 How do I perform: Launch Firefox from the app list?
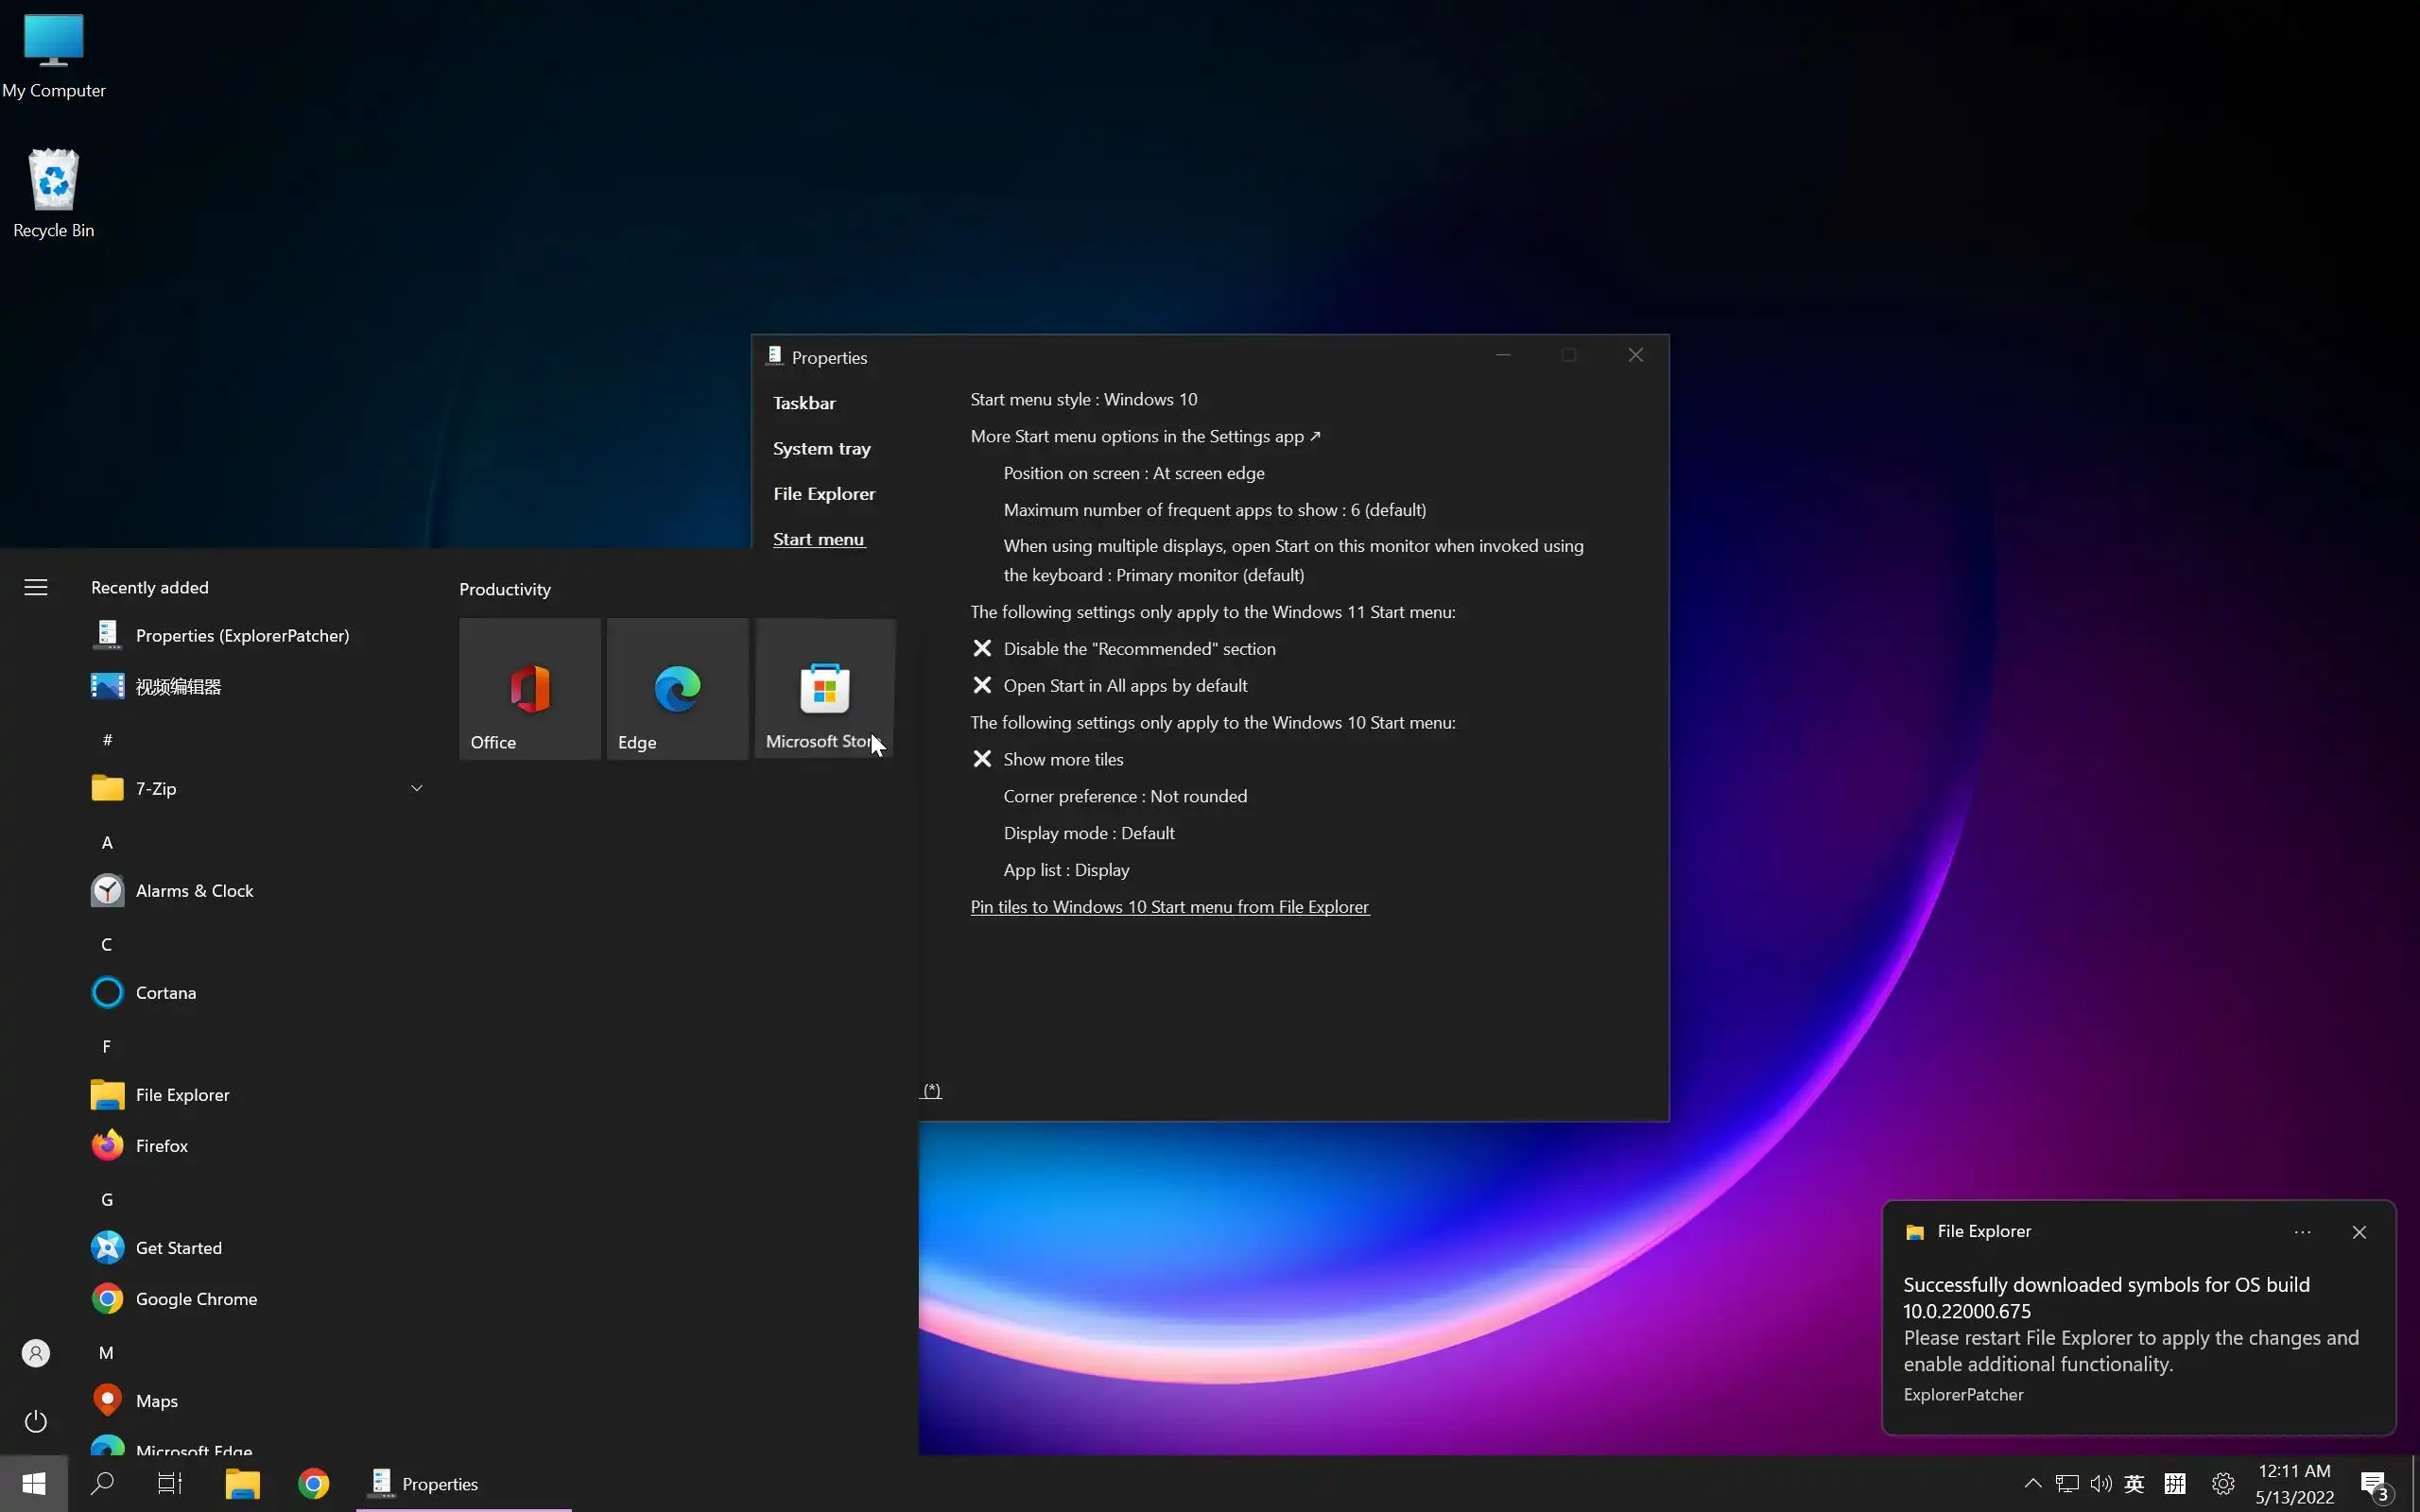tap(161, 1146)
